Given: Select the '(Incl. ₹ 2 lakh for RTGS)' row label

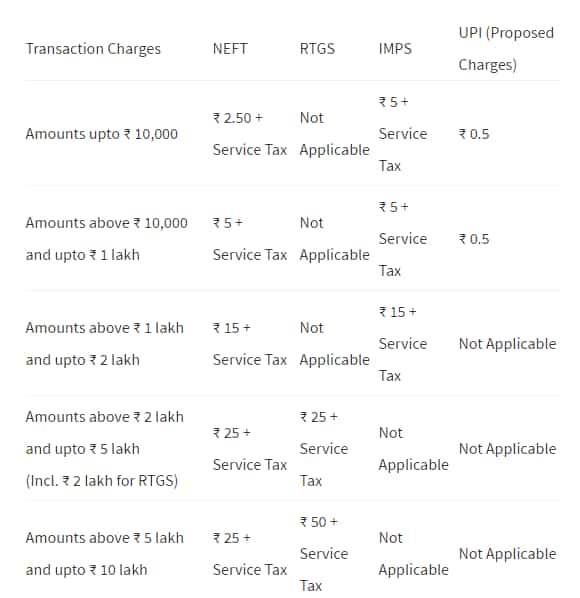Looking at the screenshot, I should pyautogui.click(x=102, y=481).
